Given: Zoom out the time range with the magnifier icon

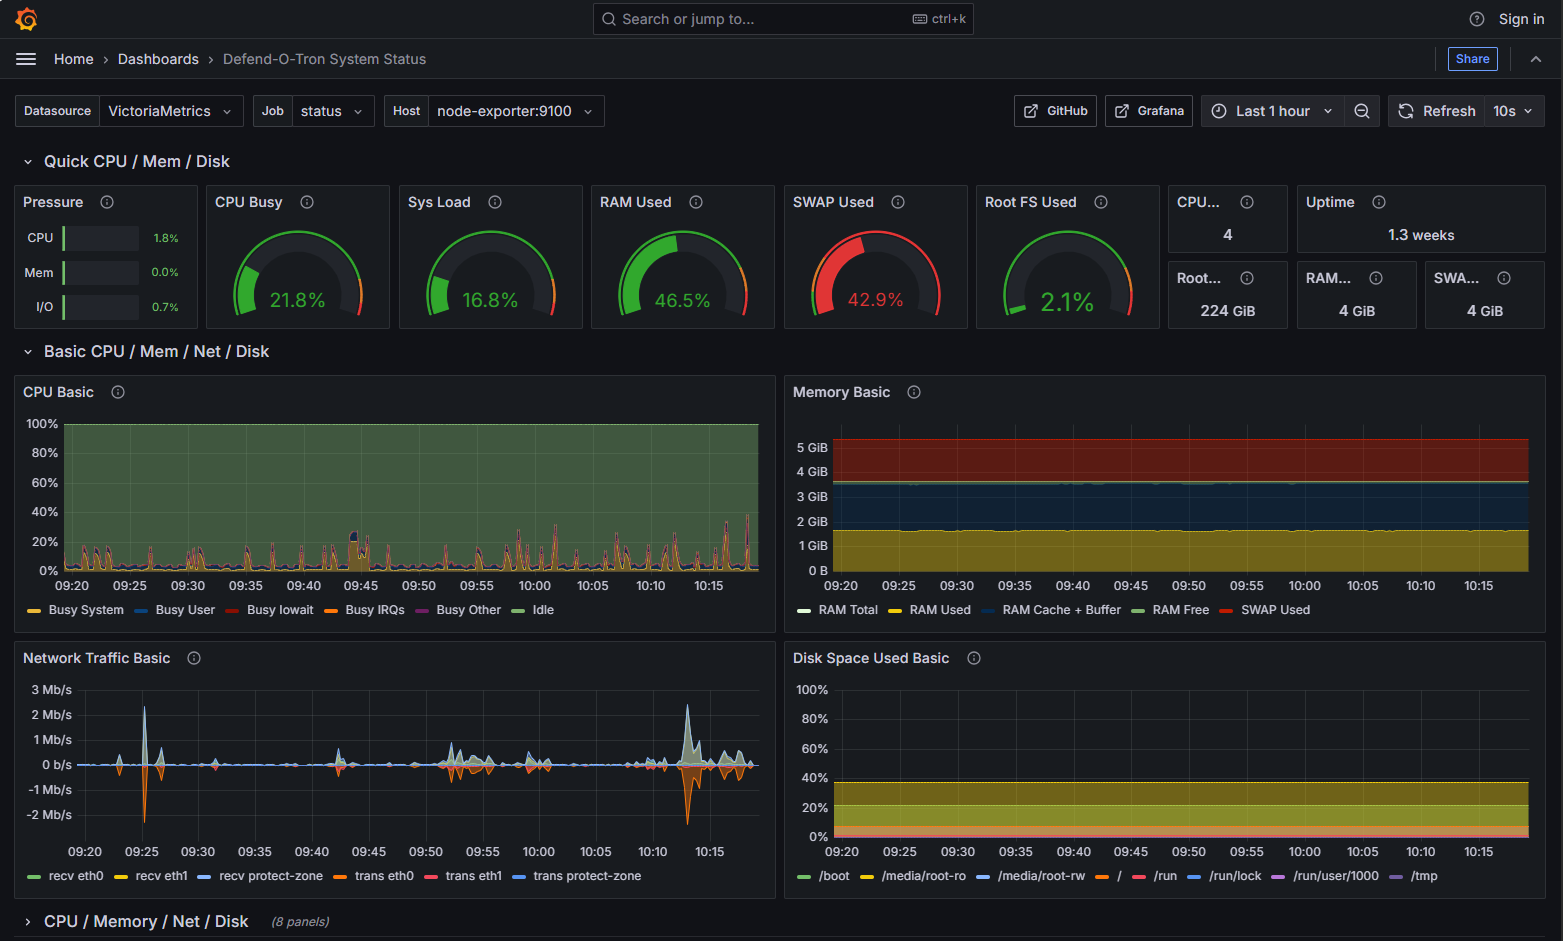Looking at the screenshot, I should click(1362, 111).
